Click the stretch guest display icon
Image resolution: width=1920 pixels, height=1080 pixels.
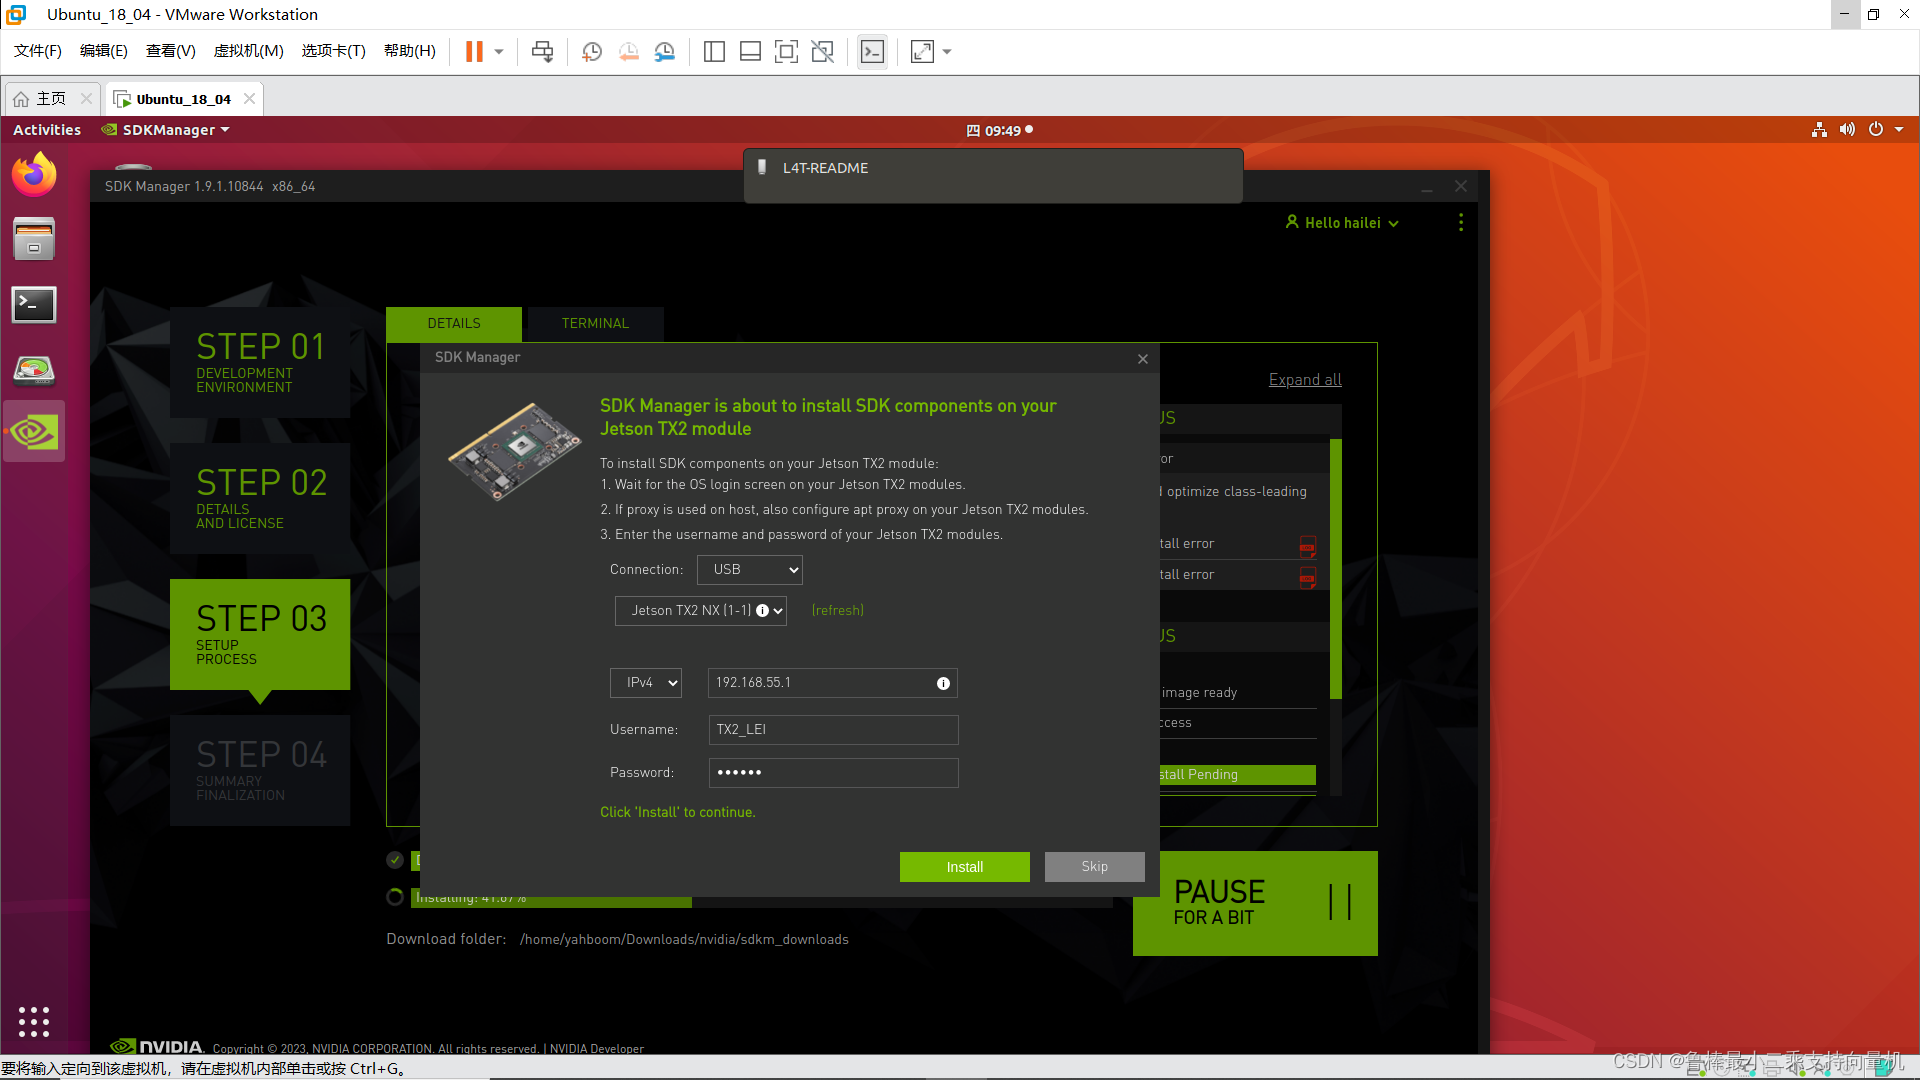click(922, 51)
